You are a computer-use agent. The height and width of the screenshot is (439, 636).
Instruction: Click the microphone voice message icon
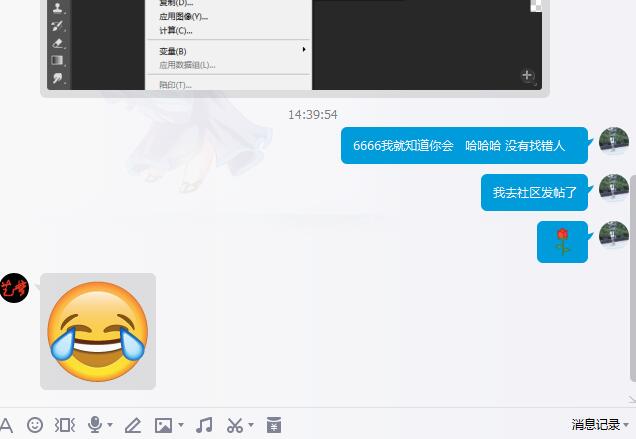pyautogui.click(x=95, y=425)
